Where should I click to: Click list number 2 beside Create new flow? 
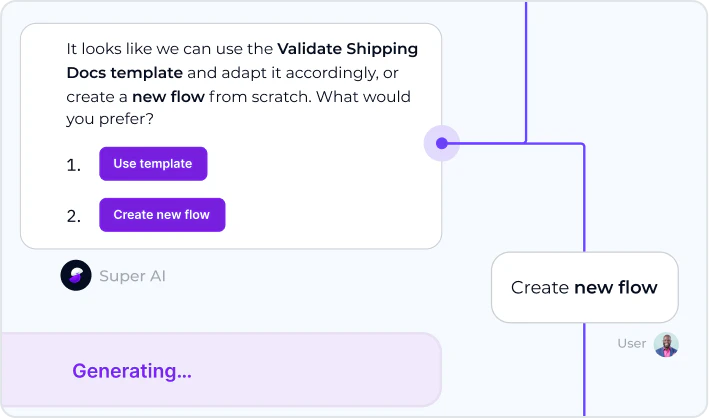coord(74,216)
